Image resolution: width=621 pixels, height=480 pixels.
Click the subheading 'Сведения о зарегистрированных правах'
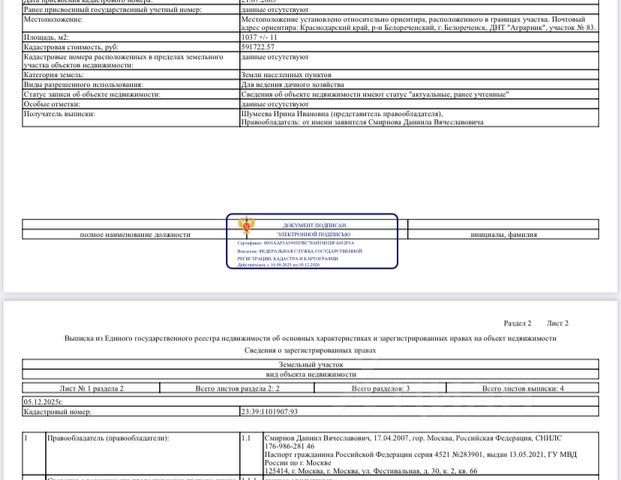(310, 350)
